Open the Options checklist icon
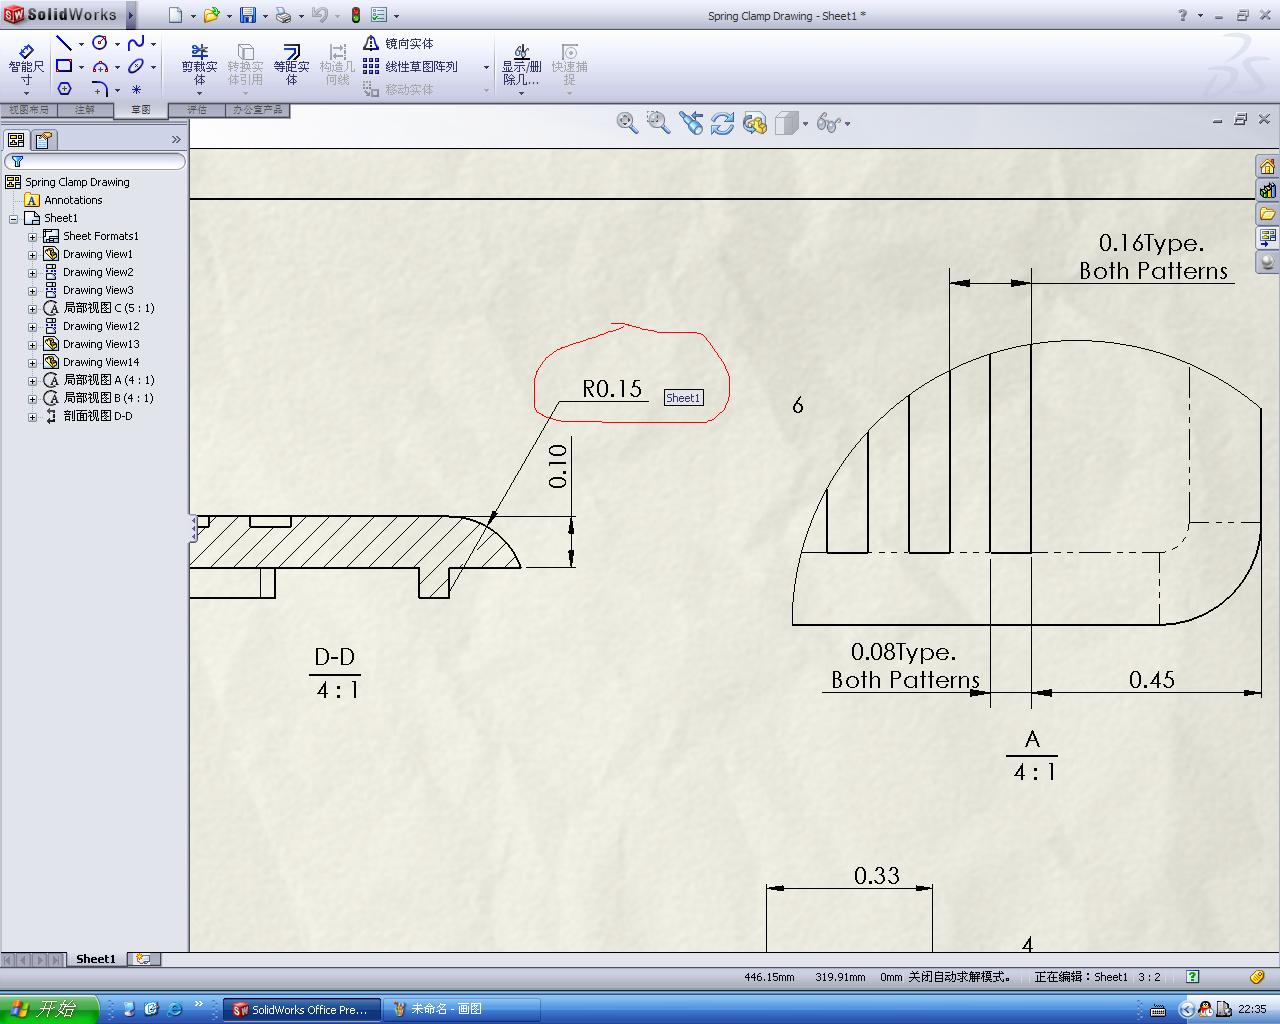Screen dimensions: 1280x1024 coord(380,15)
